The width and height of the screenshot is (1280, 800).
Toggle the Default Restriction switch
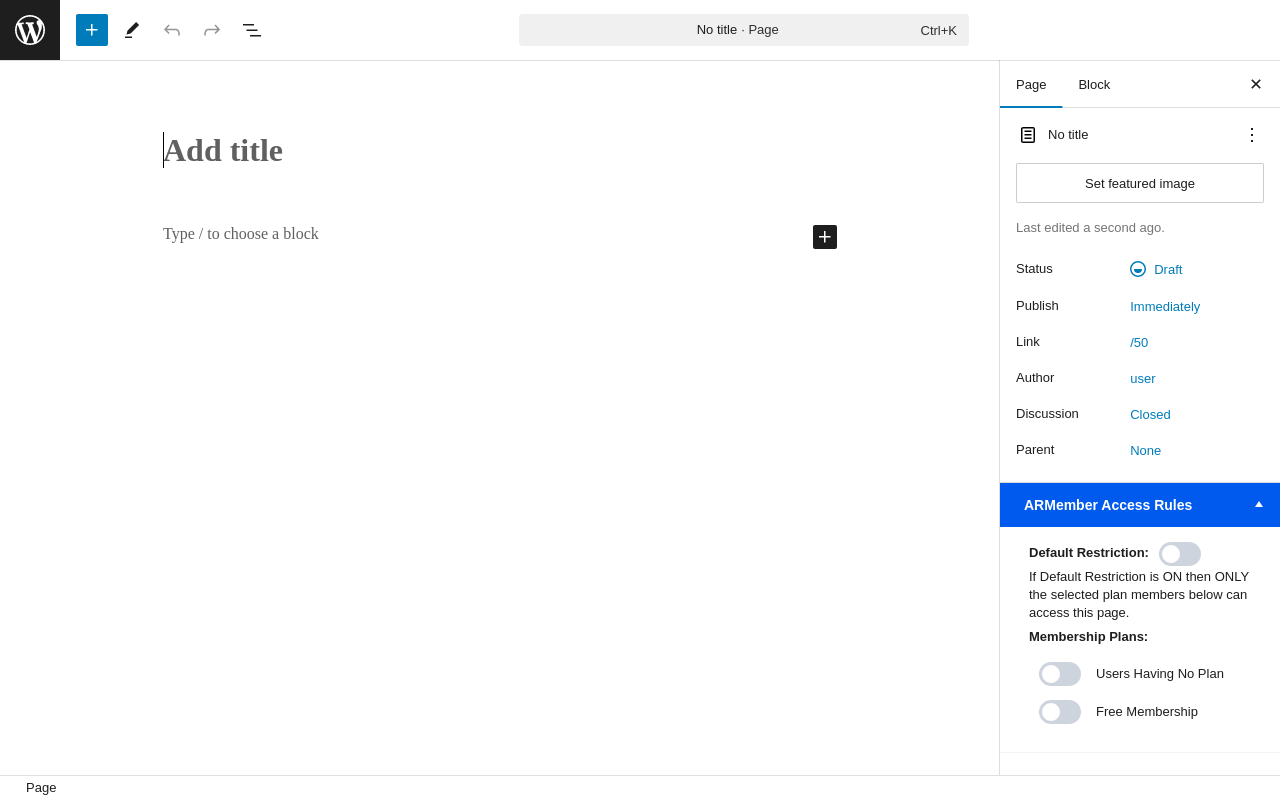click(x=1180, y=554)
